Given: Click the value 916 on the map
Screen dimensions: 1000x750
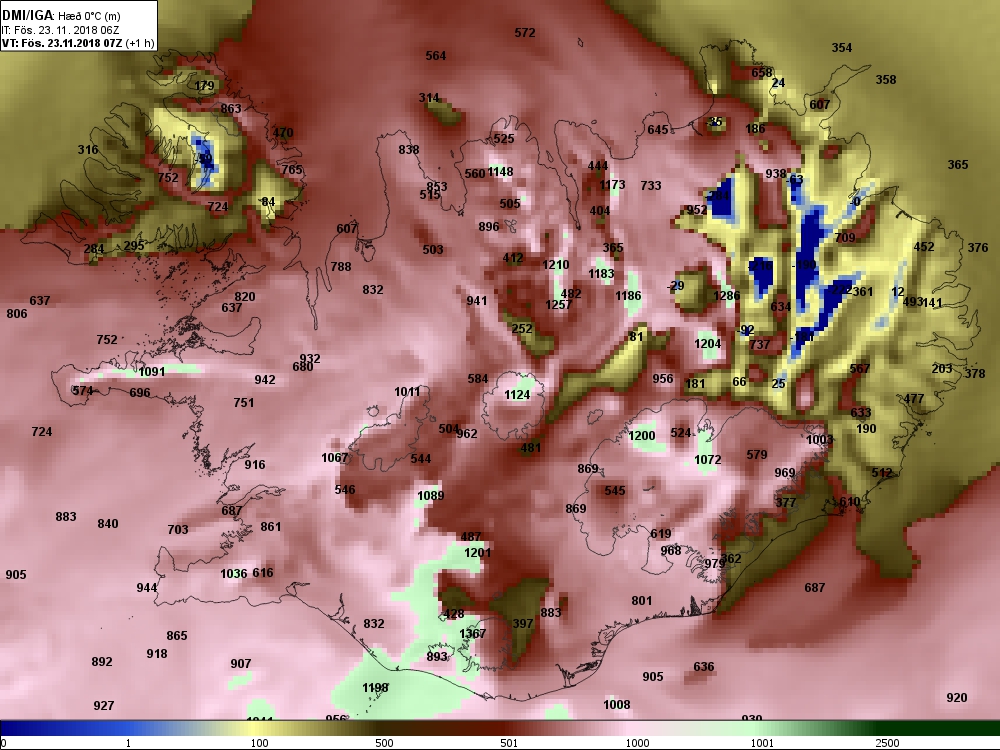Looking at the screenshot, I should [x=254, y=465].
